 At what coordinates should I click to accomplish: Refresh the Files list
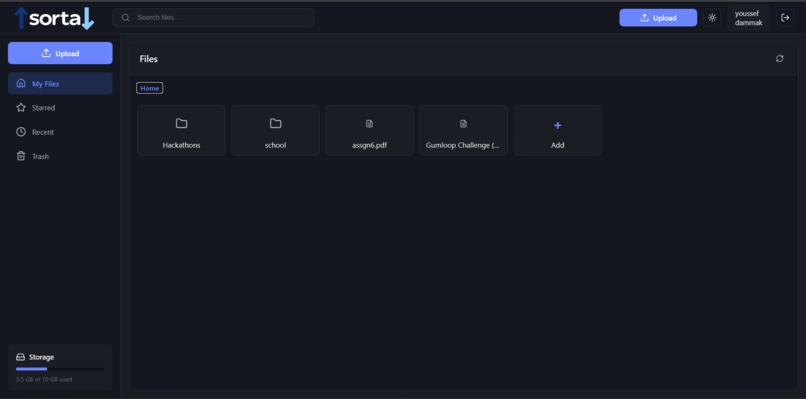780,59
